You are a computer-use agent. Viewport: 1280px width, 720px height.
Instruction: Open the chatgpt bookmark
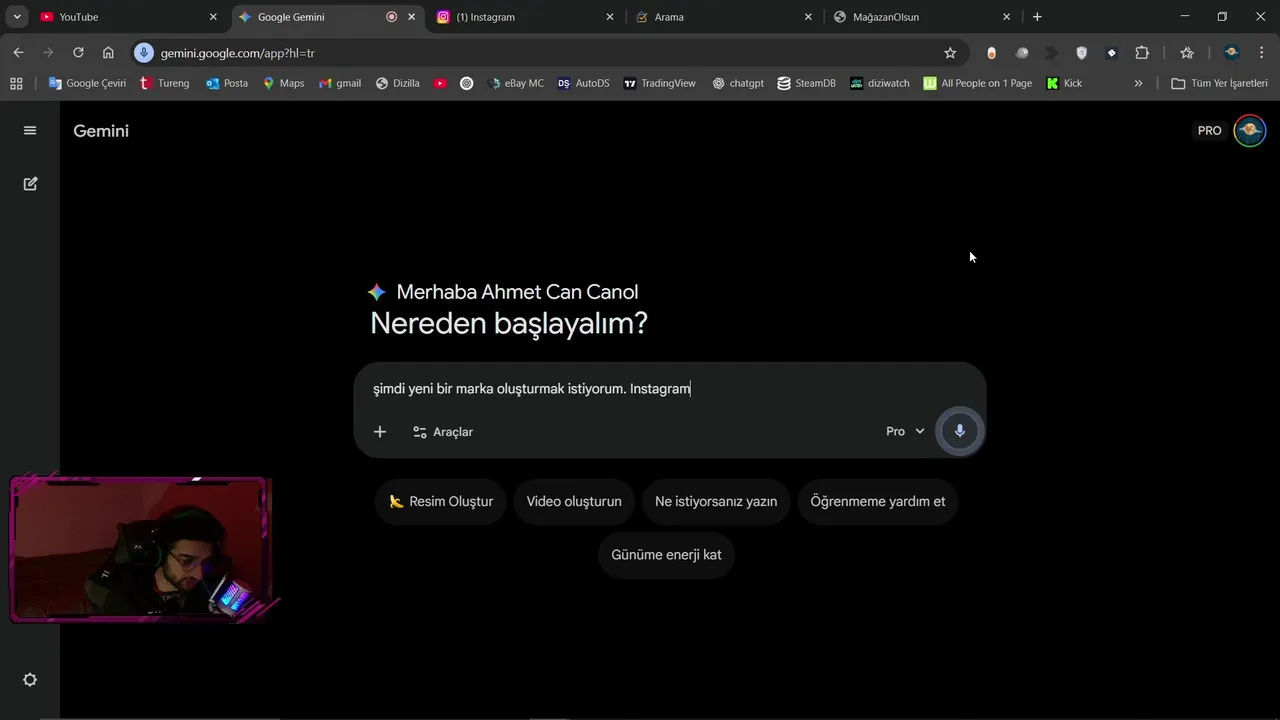[x=738, y=83]
